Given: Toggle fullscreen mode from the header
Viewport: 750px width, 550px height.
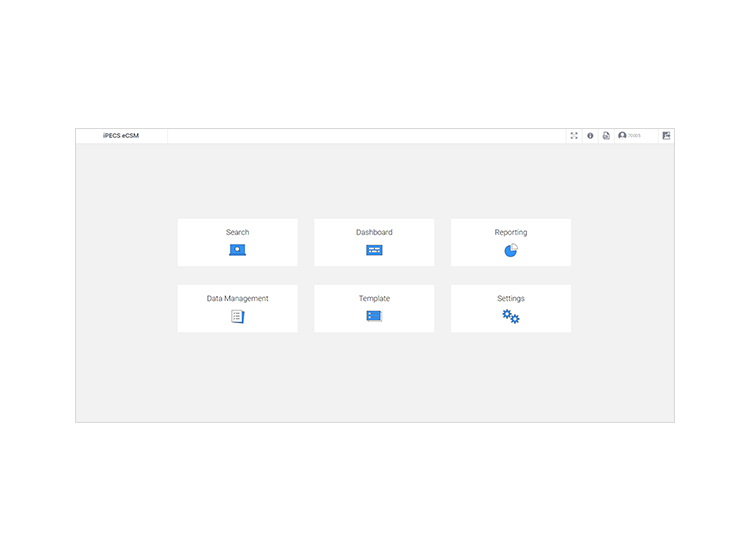Looking at the screenshot, I should (574, 136).
